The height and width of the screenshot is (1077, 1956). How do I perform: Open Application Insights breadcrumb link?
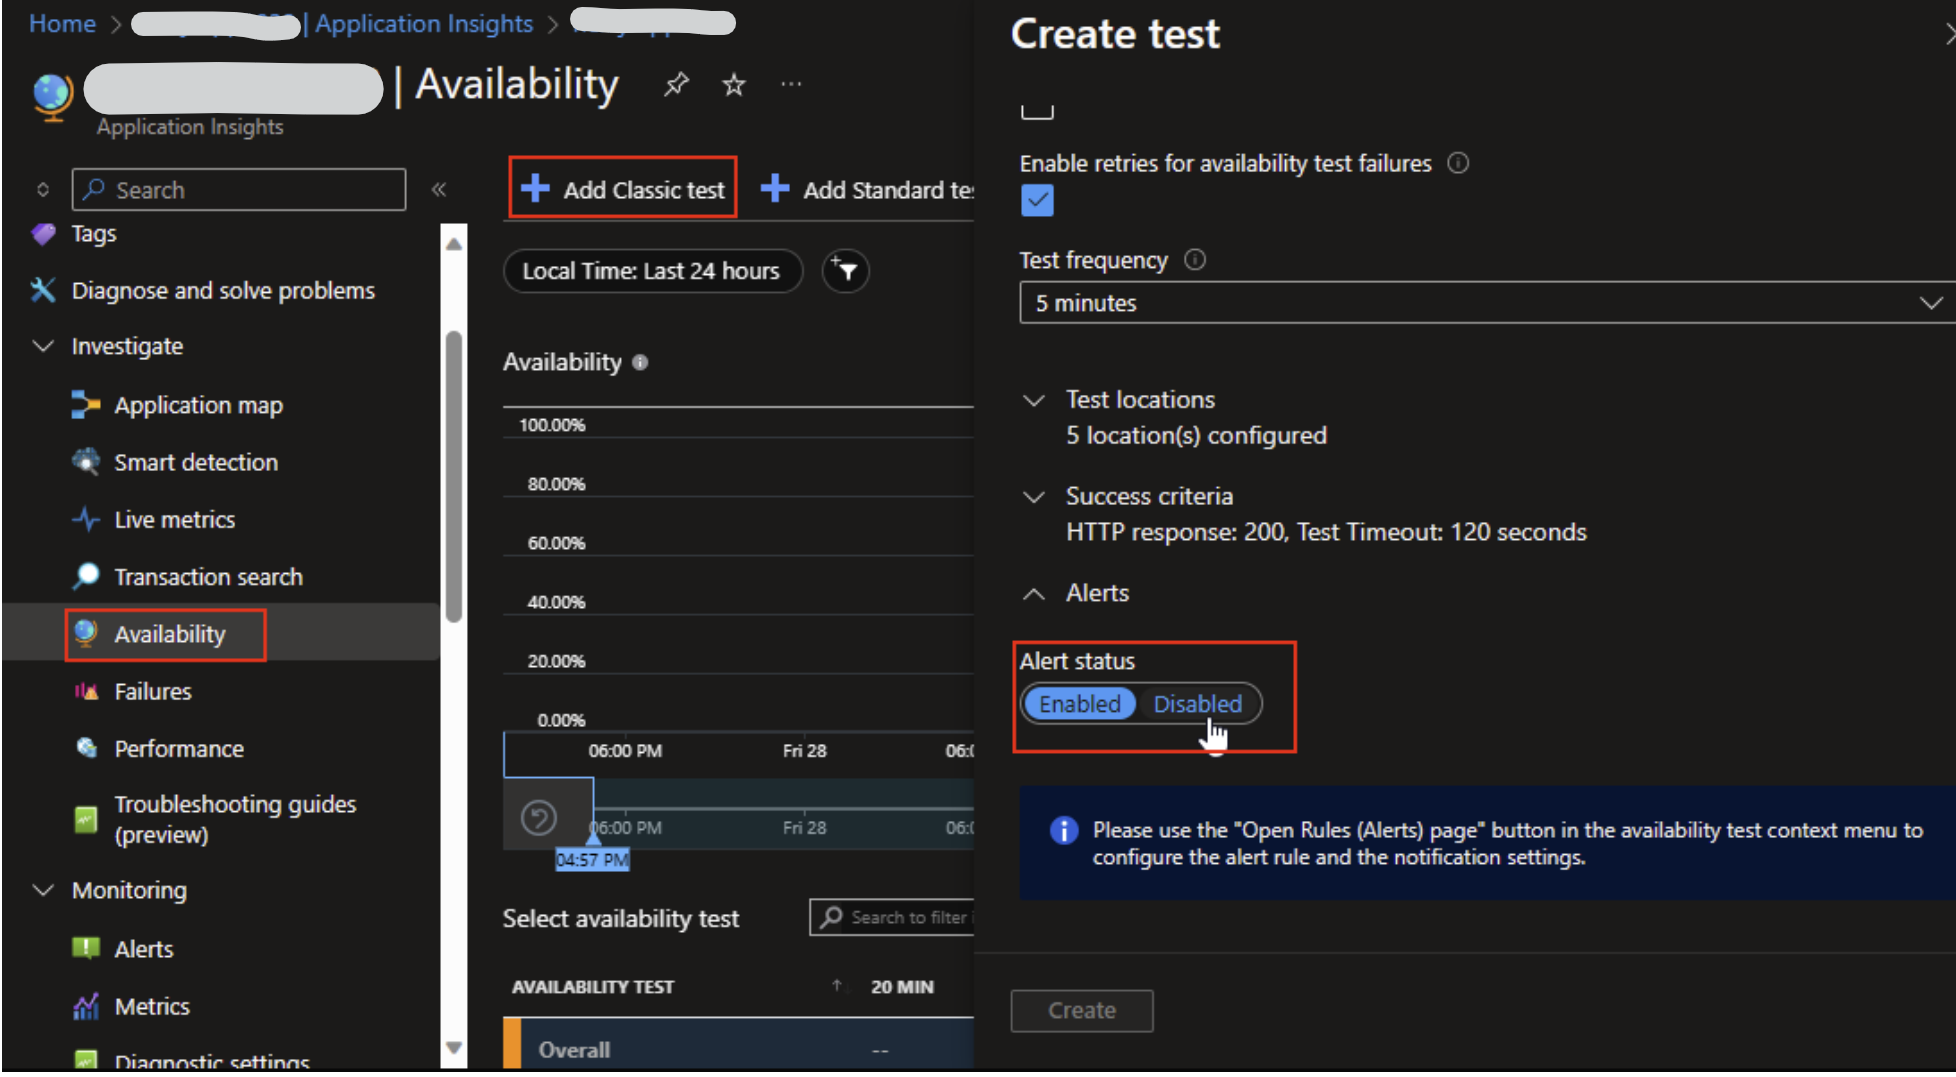424,23
